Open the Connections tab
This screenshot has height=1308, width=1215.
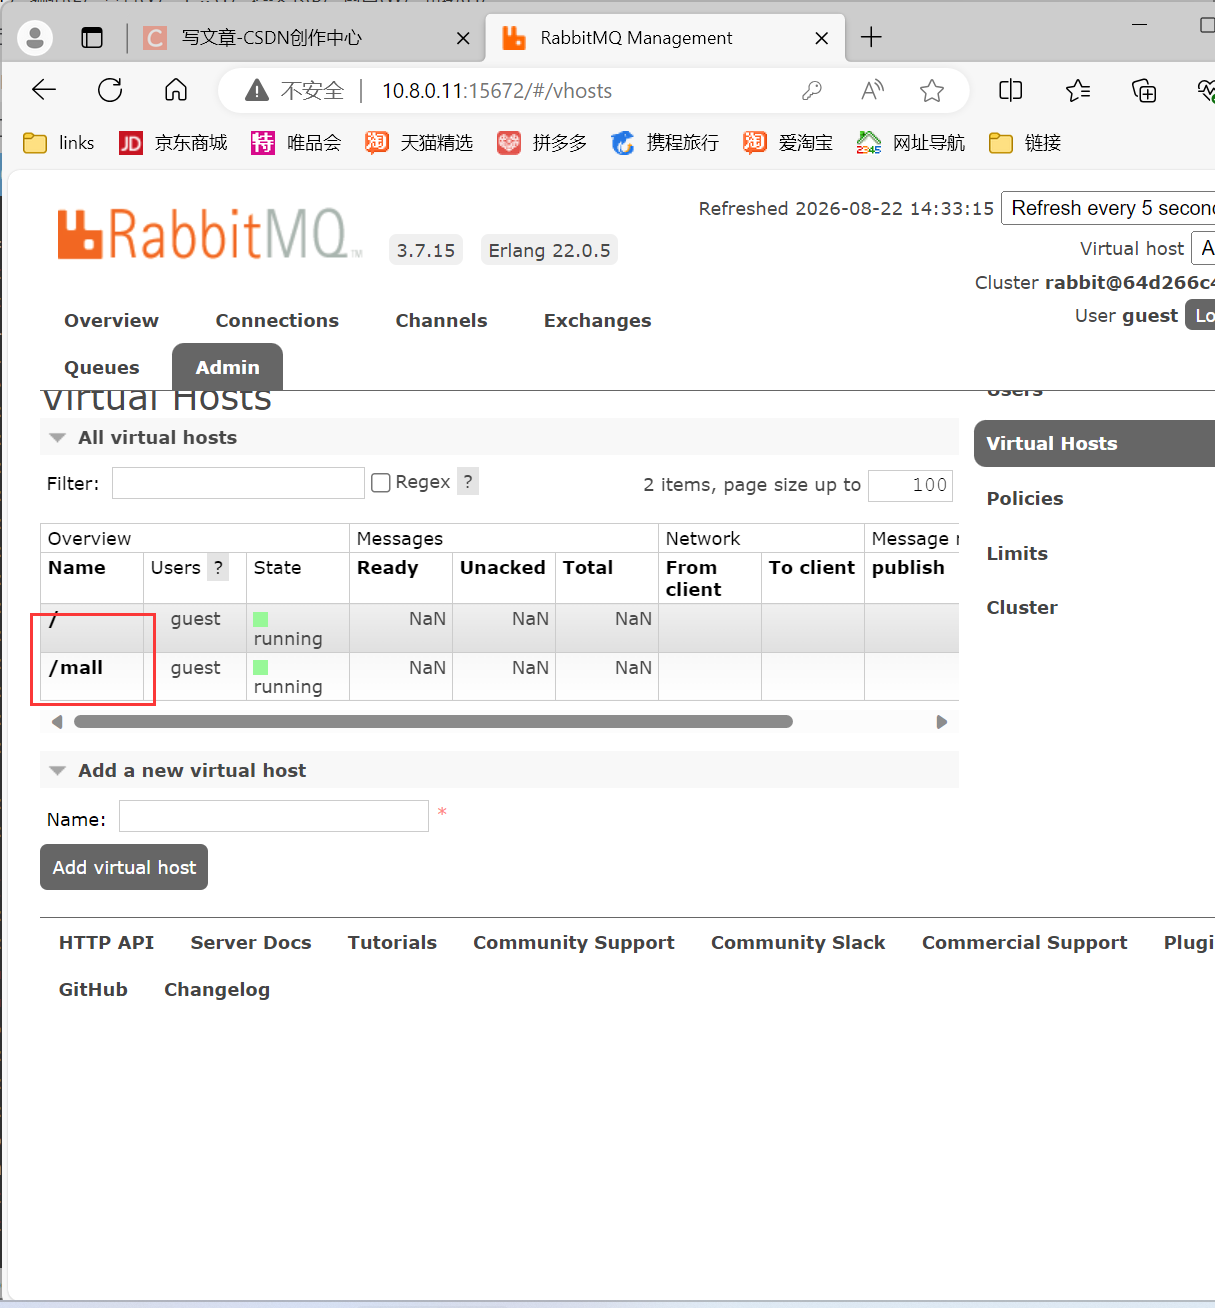click(x=277, y=321)
